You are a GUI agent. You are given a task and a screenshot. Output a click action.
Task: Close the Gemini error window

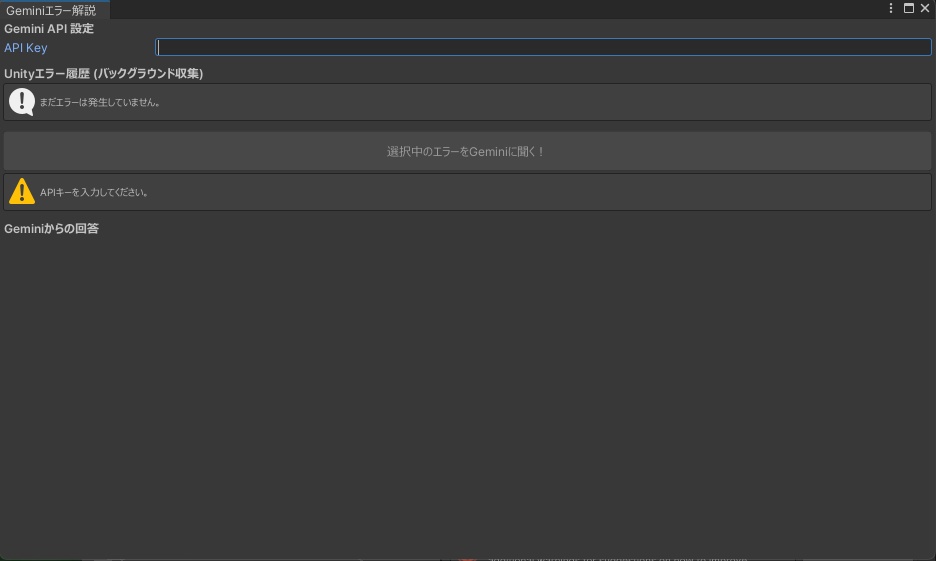tap(925, 8)
